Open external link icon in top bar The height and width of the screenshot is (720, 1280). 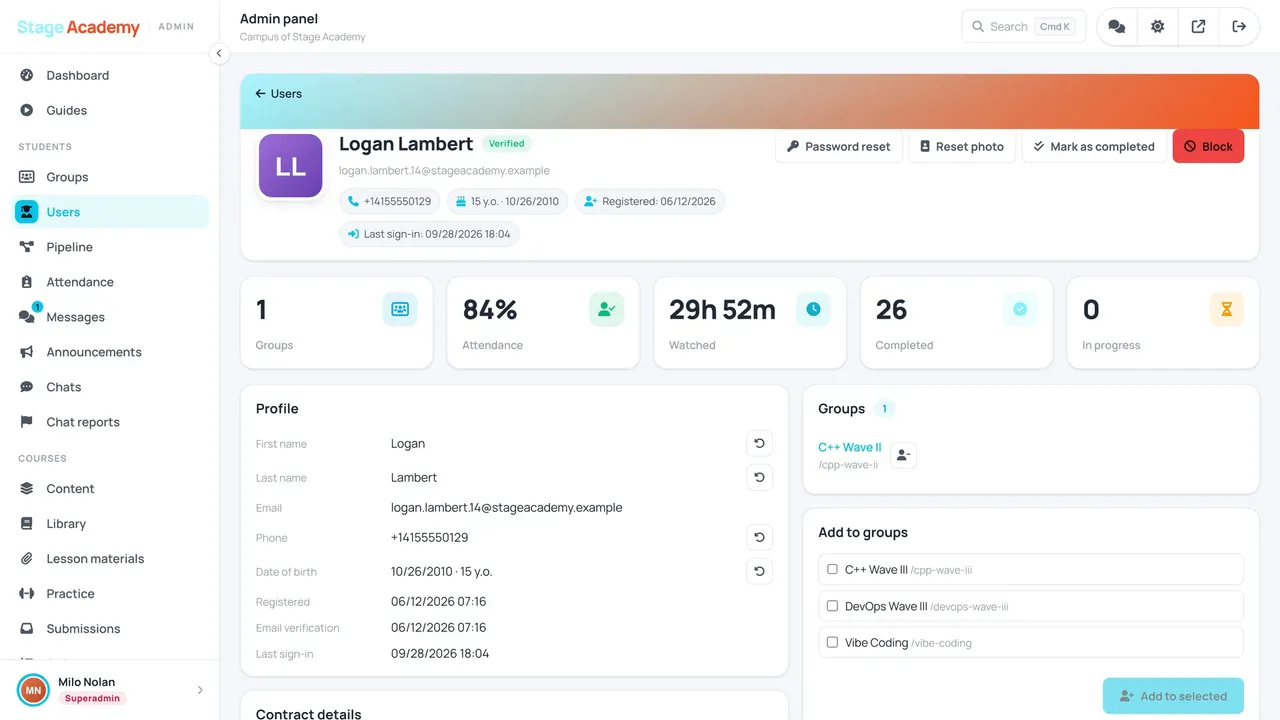pos(1198,27)
